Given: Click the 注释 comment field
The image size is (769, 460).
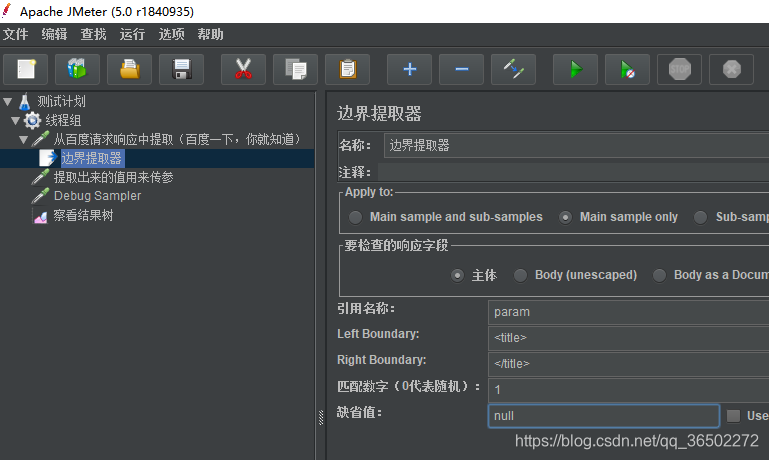Looking at the screenshot, I should (x=573, y=172).
